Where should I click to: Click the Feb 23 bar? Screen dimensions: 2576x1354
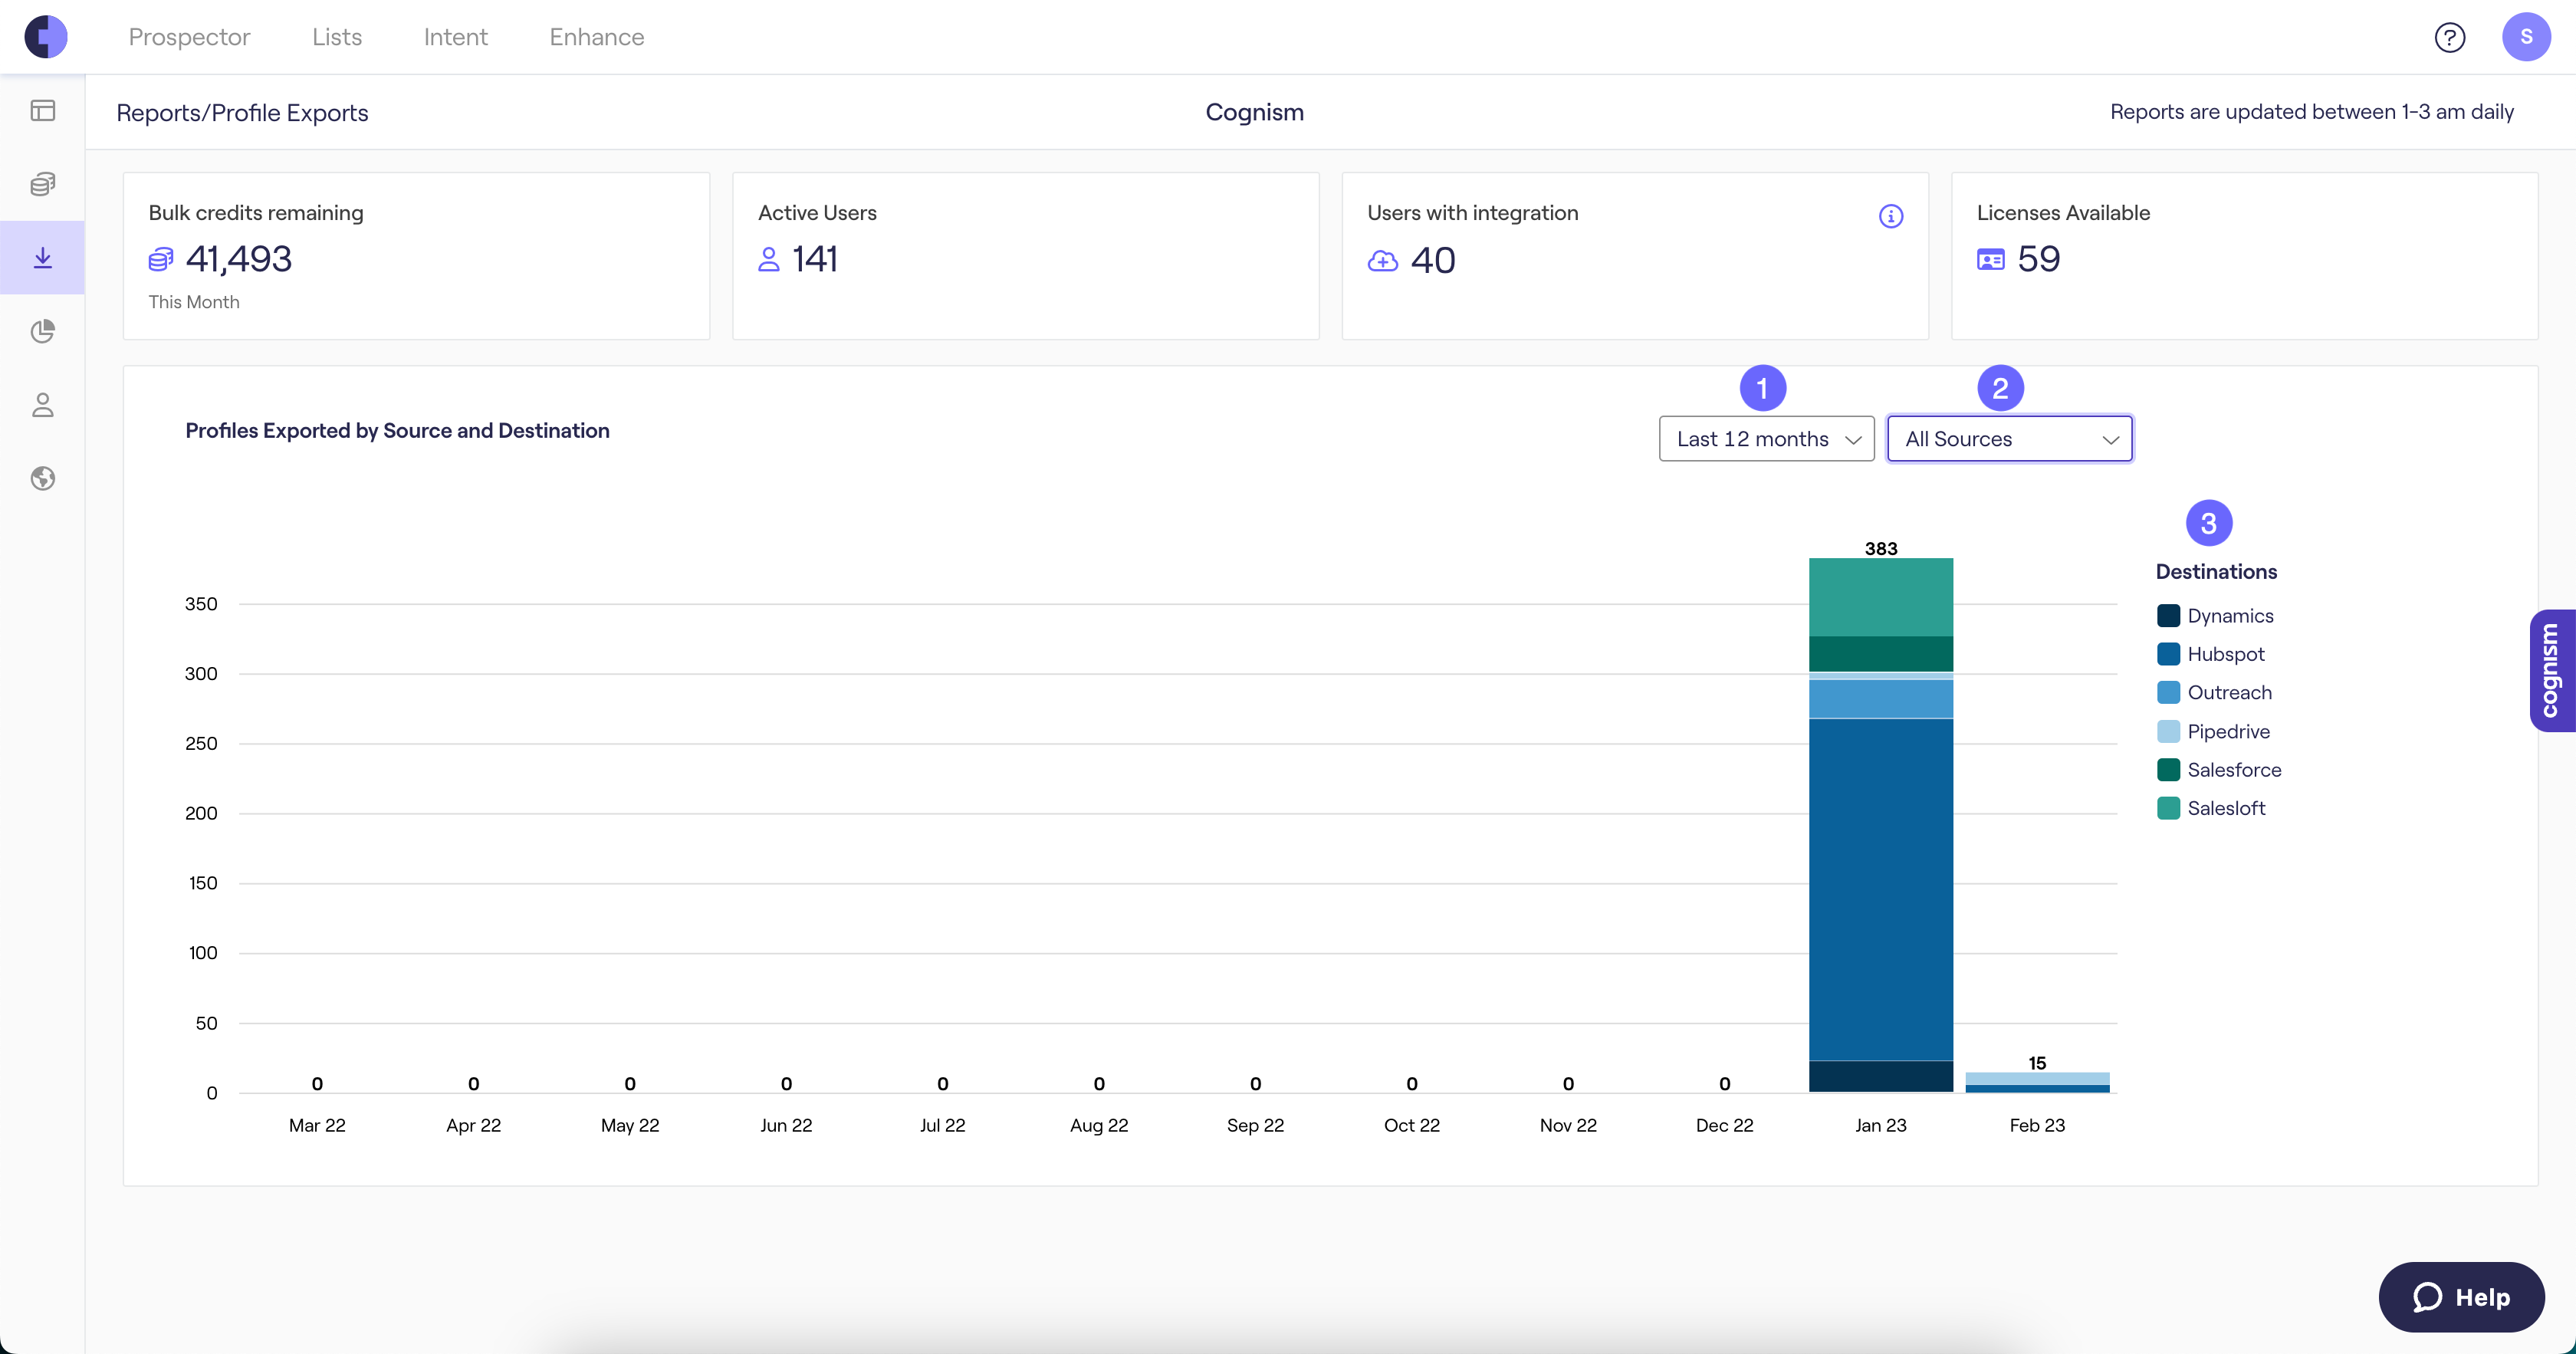click(x=2037, y=1082)
